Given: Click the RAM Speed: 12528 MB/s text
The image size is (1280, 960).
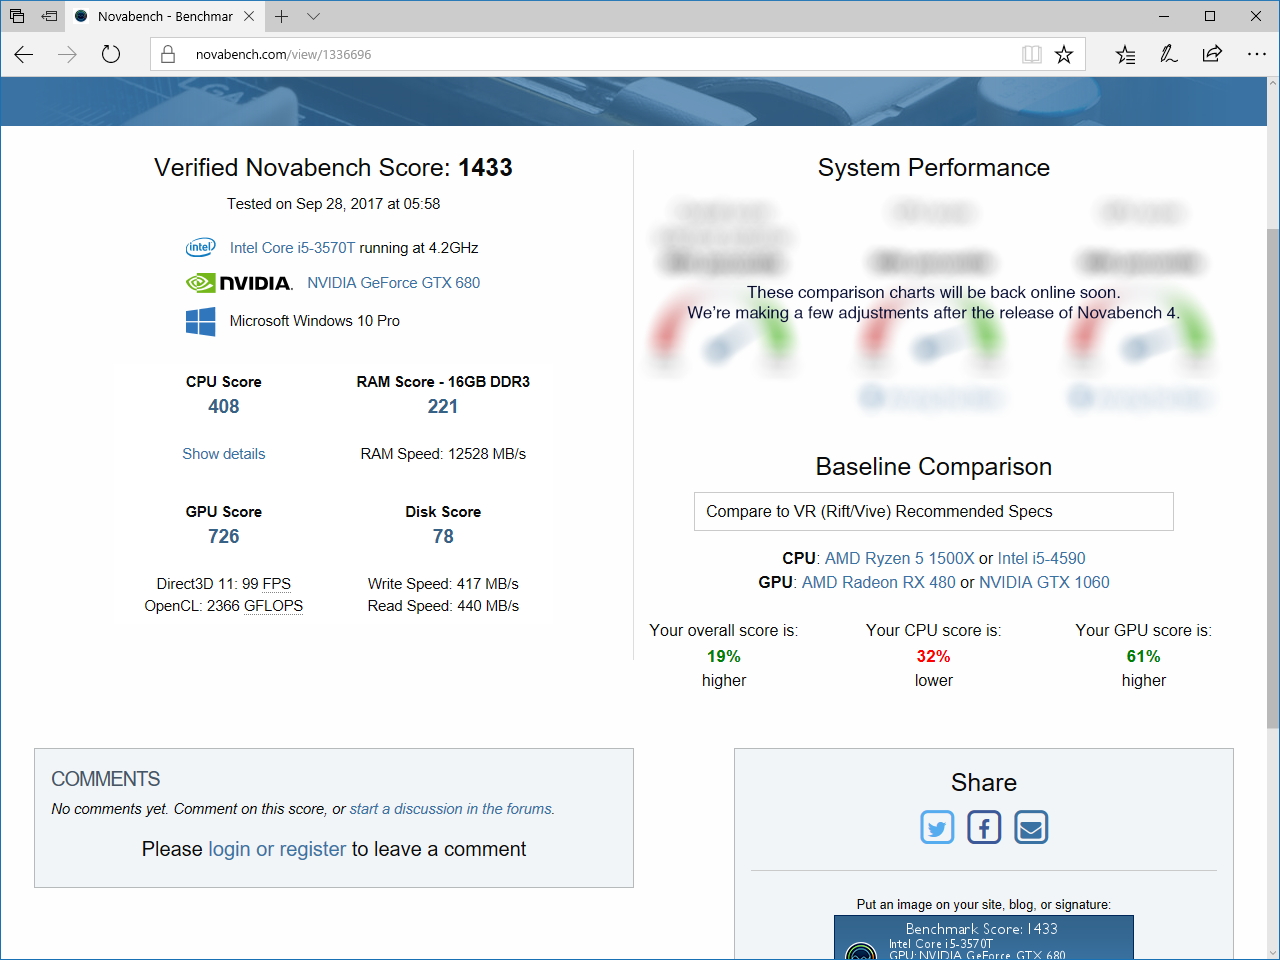Looking at the screenshot, I should [x=443, y=454].
